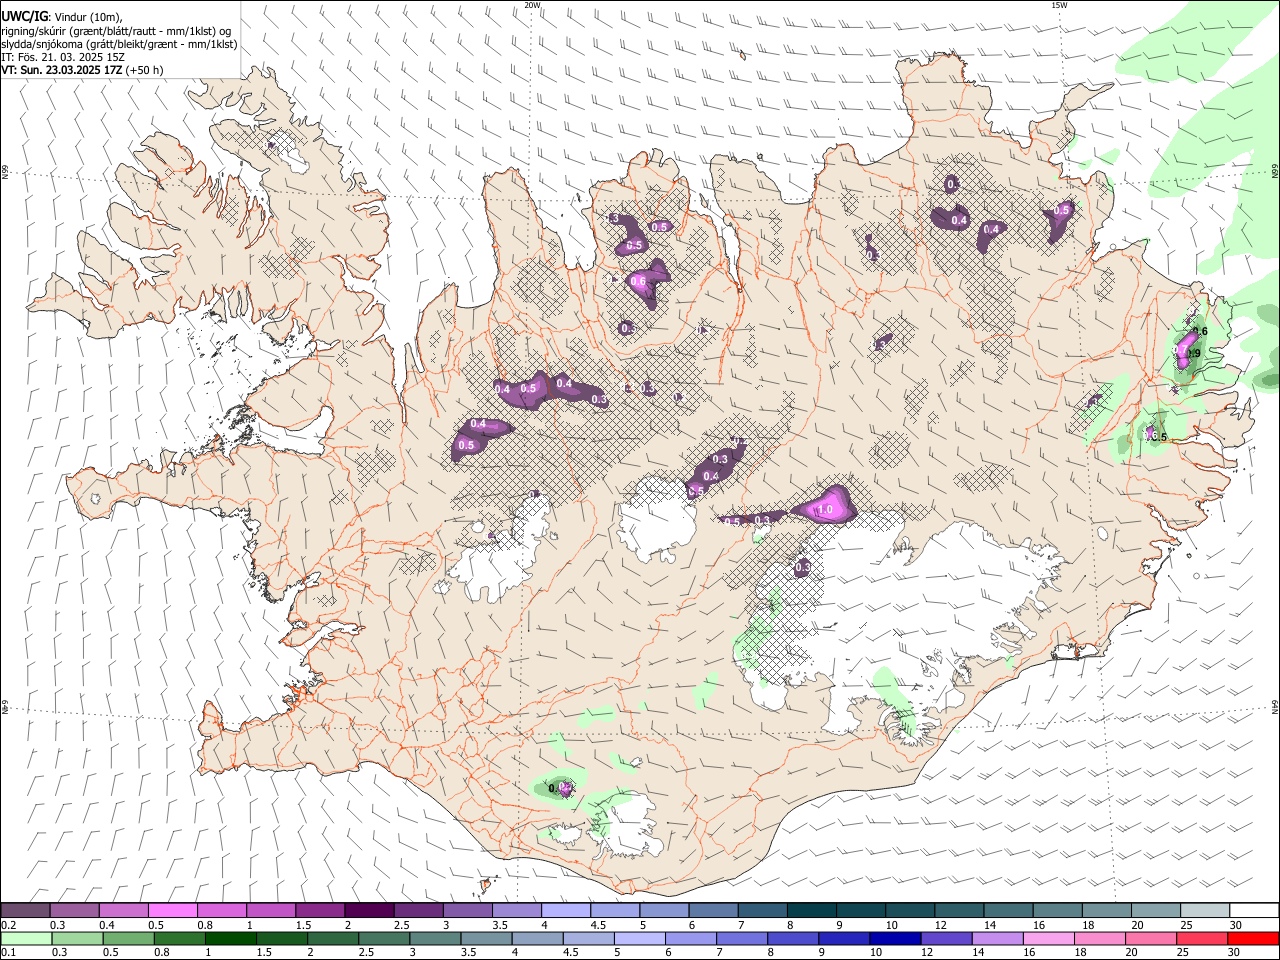Click the slydda/snjókoma legend description line
Viewport: 1280px width, 960px height.
pyautogui.click(x=119, y=44)
